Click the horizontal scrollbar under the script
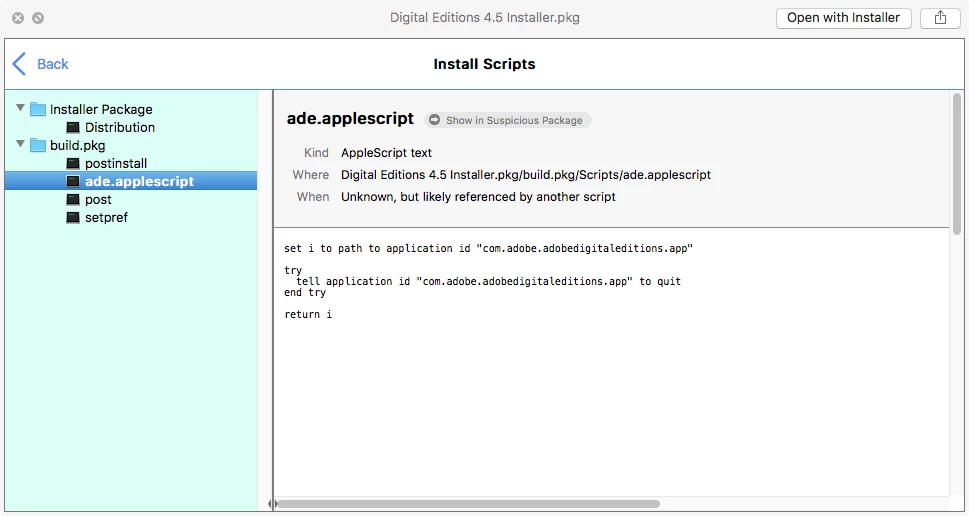 (x=468, y=504)
